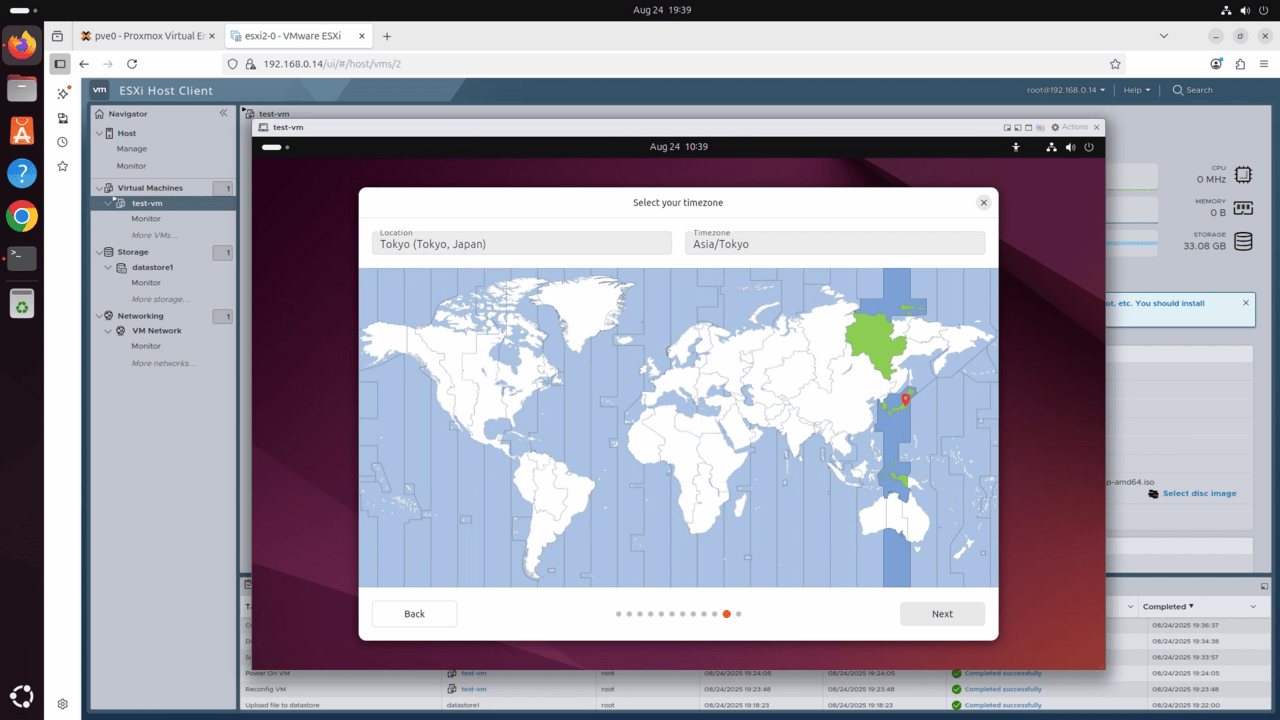Open the history sidebar clock icon
The height and width of the screenshot is (720, 1280).
click(62, 142)
